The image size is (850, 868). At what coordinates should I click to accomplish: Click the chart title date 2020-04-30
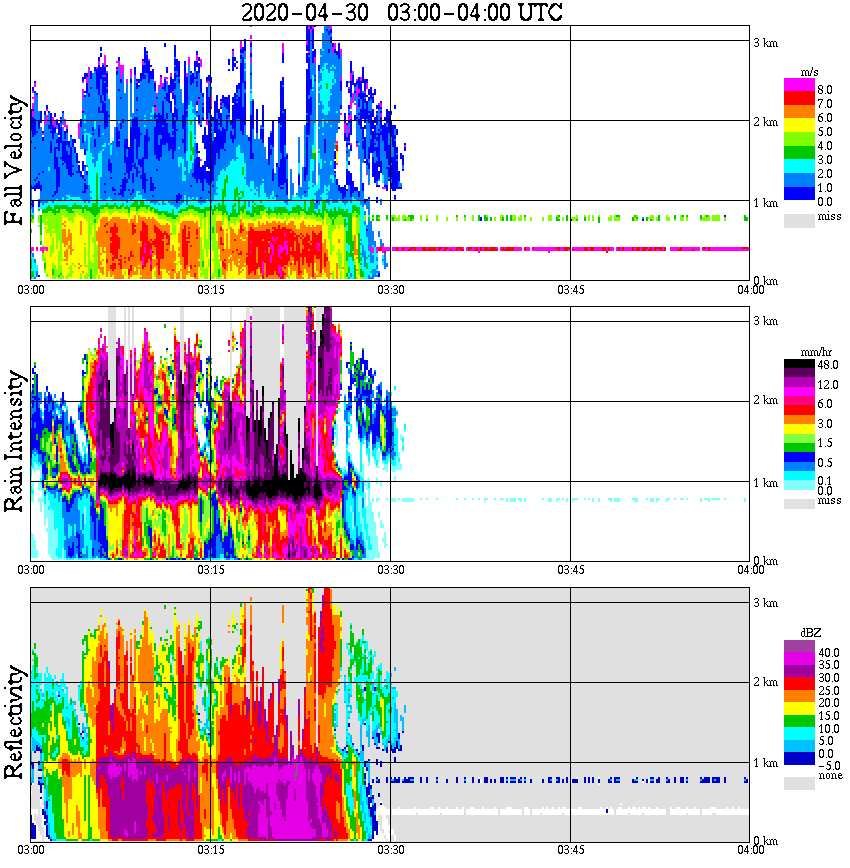click(305, 12)
